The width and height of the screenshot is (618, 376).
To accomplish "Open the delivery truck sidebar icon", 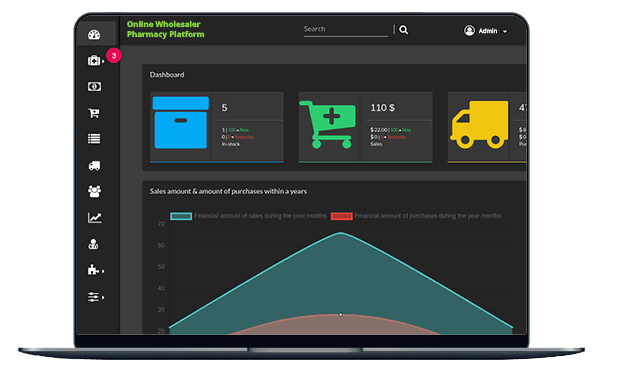I will pos(94,166).
